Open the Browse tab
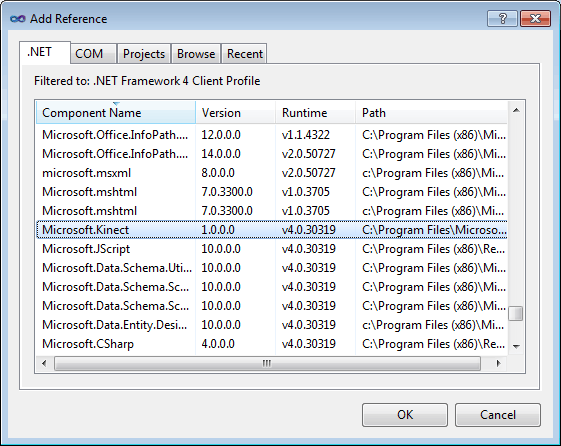Screen dimensions: 561x446 pyautogui.click(x=196, y=54)
